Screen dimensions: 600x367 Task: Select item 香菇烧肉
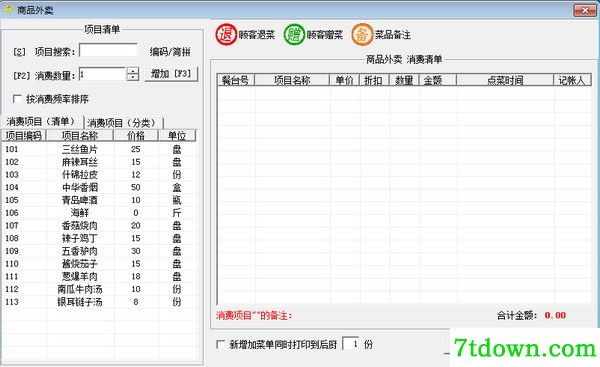point(80,225)
